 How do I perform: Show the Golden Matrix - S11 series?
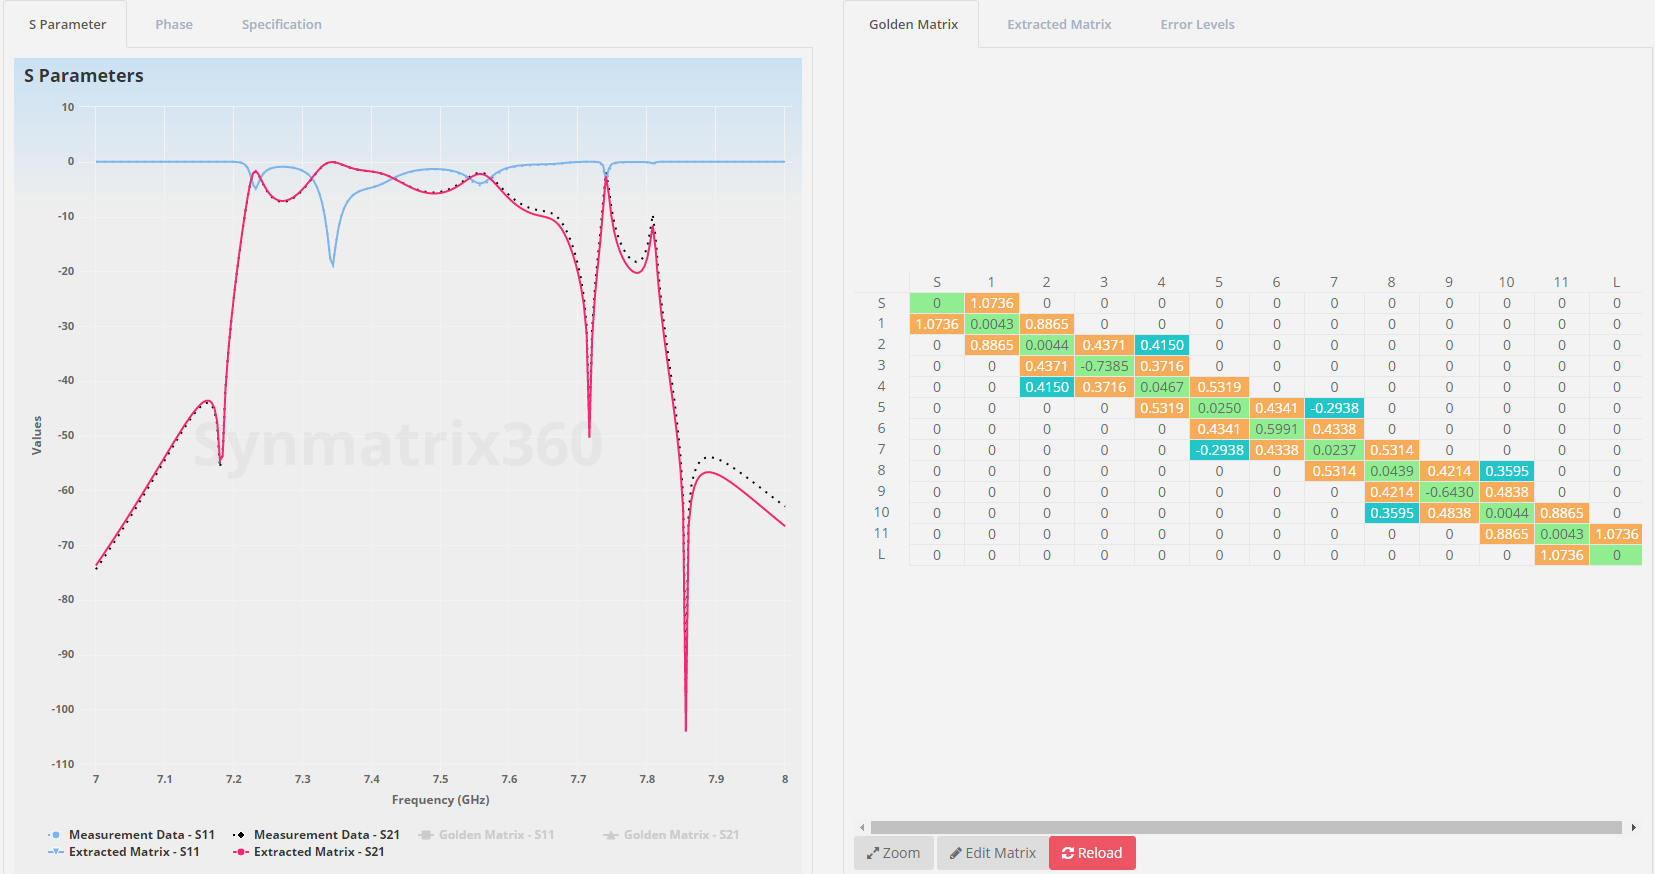click(x=486, y=835)
